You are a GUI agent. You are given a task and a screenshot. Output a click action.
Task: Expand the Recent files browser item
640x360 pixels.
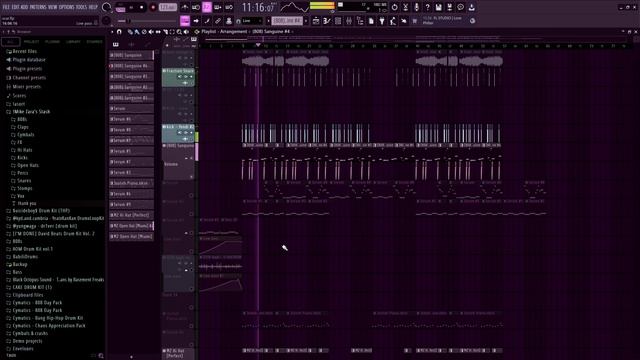click(x=24, y=51)
